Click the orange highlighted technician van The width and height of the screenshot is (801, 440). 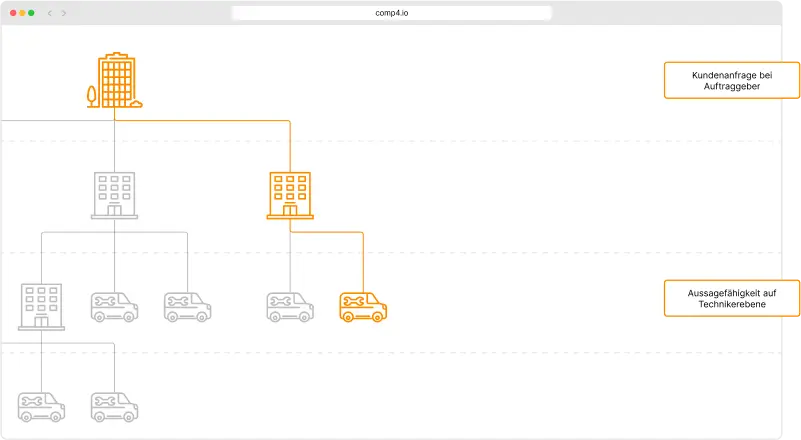click(x=363, y=307)
